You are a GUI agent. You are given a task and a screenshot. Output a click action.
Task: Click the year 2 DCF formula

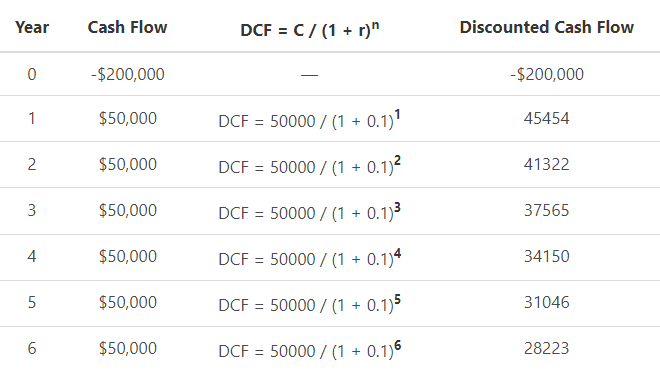tap(309, 166)
